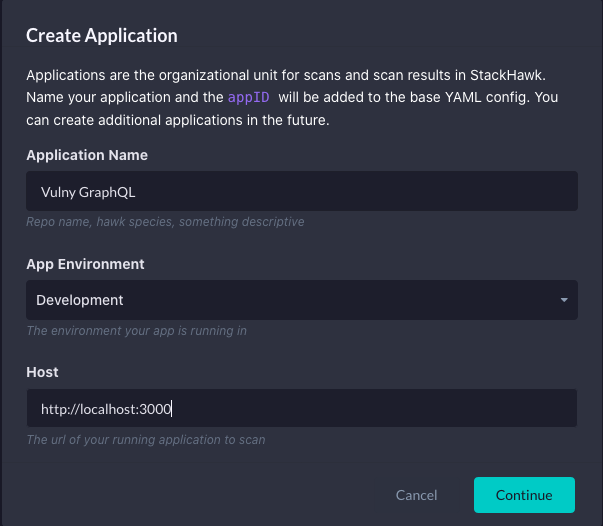Click the purple appID code text
The height and width of the screenshot is (526, 603).
[x=248, y=98]
